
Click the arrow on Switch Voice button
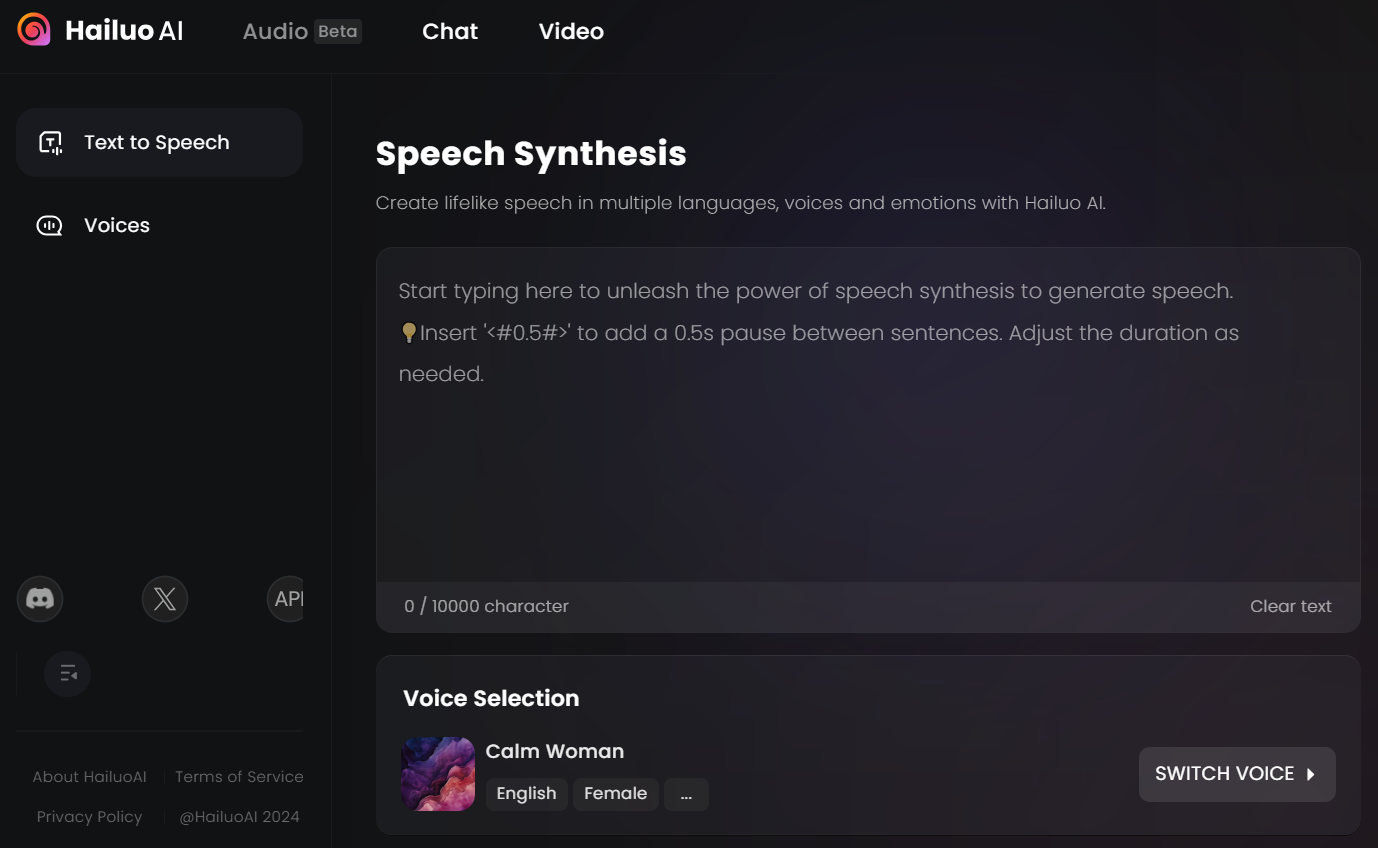[1310, 774]
